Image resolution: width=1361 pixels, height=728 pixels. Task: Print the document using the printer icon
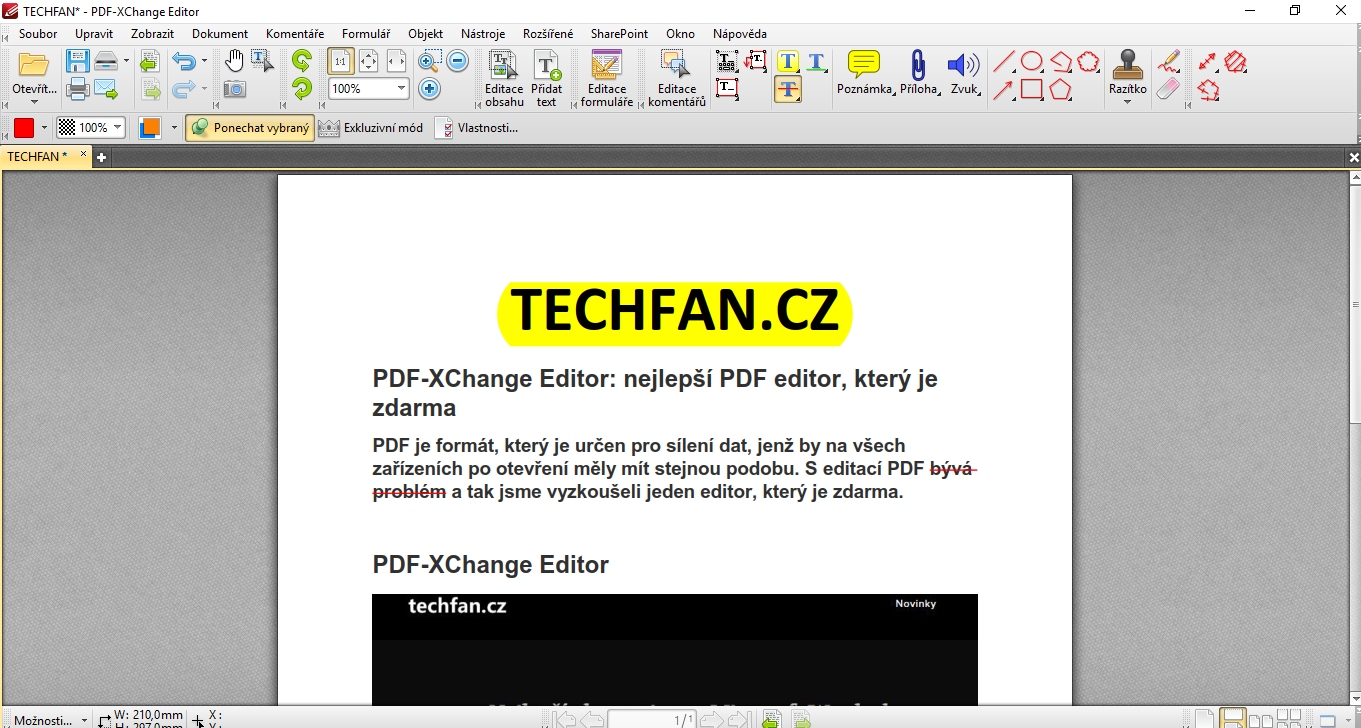click(x=78, y=89)
